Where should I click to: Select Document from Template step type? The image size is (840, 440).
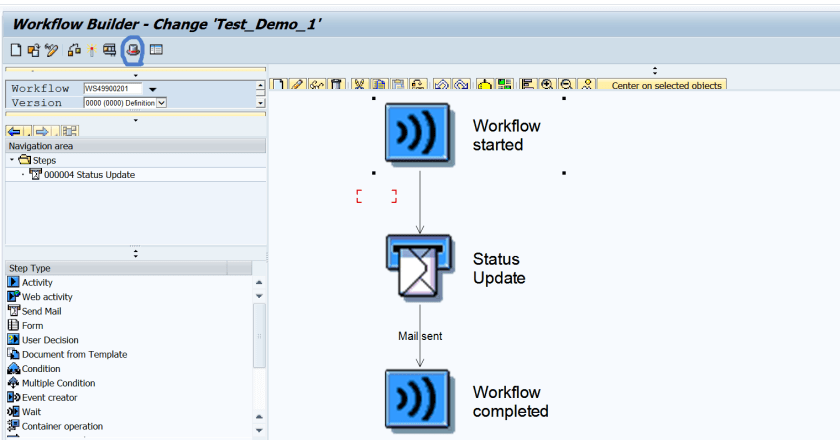[74, 354]
